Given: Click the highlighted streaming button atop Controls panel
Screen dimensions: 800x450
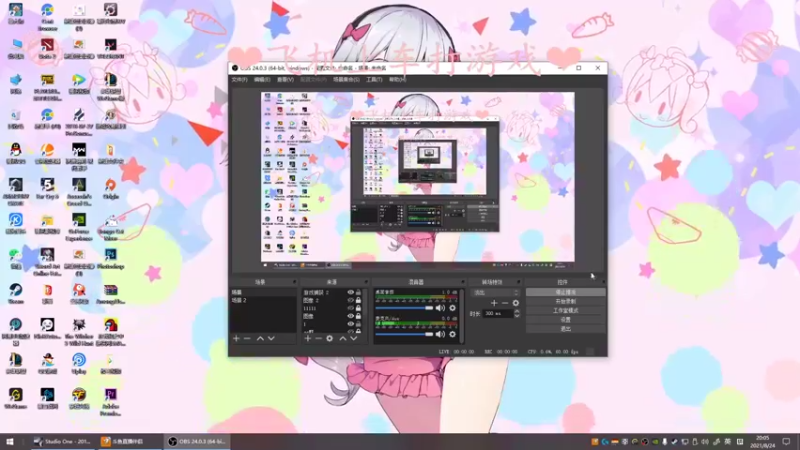Looking at the screenshot, I should coord(565,292).
